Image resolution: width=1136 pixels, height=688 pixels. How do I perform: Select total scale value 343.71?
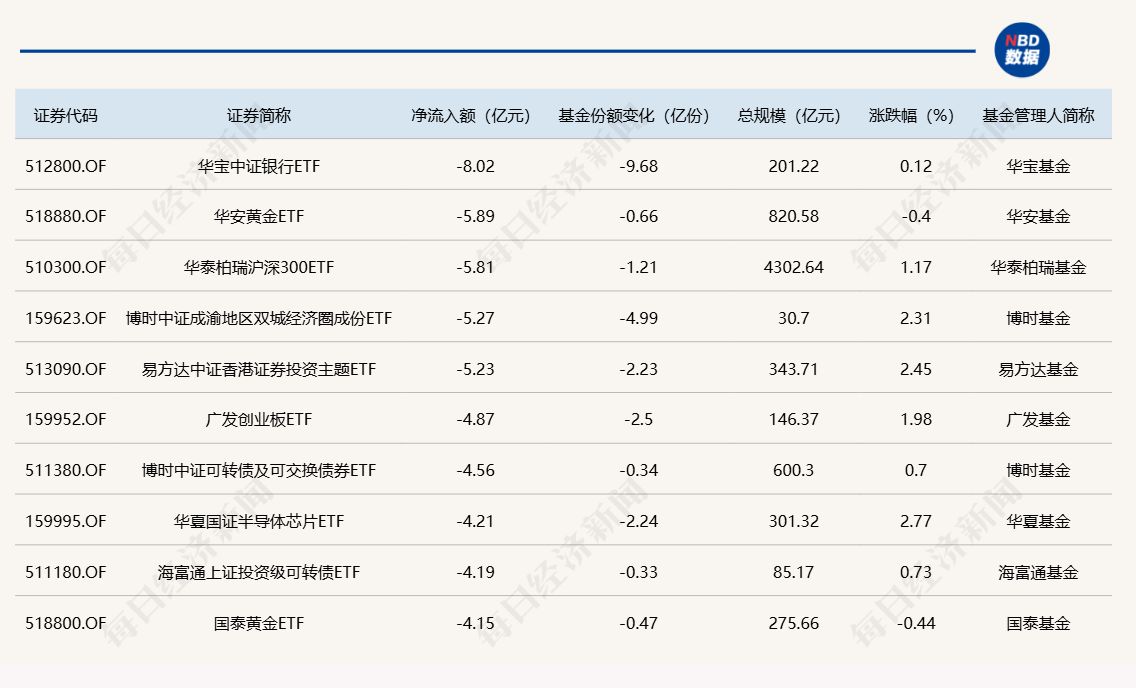(793, 369)
